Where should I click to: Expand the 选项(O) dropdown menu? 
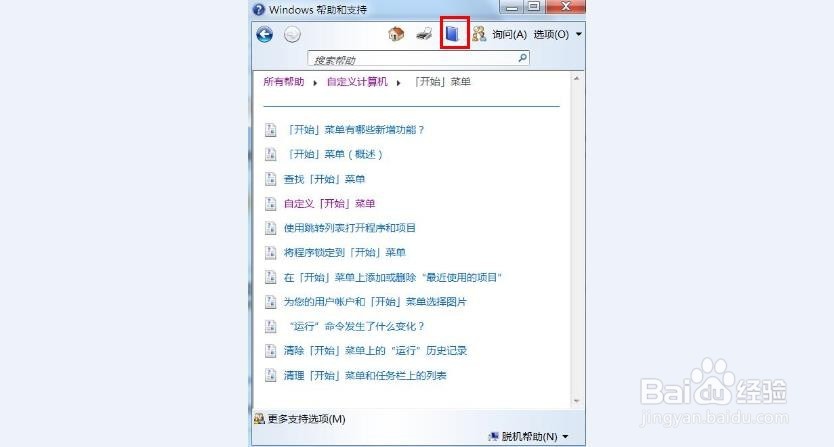click(557, 34)
